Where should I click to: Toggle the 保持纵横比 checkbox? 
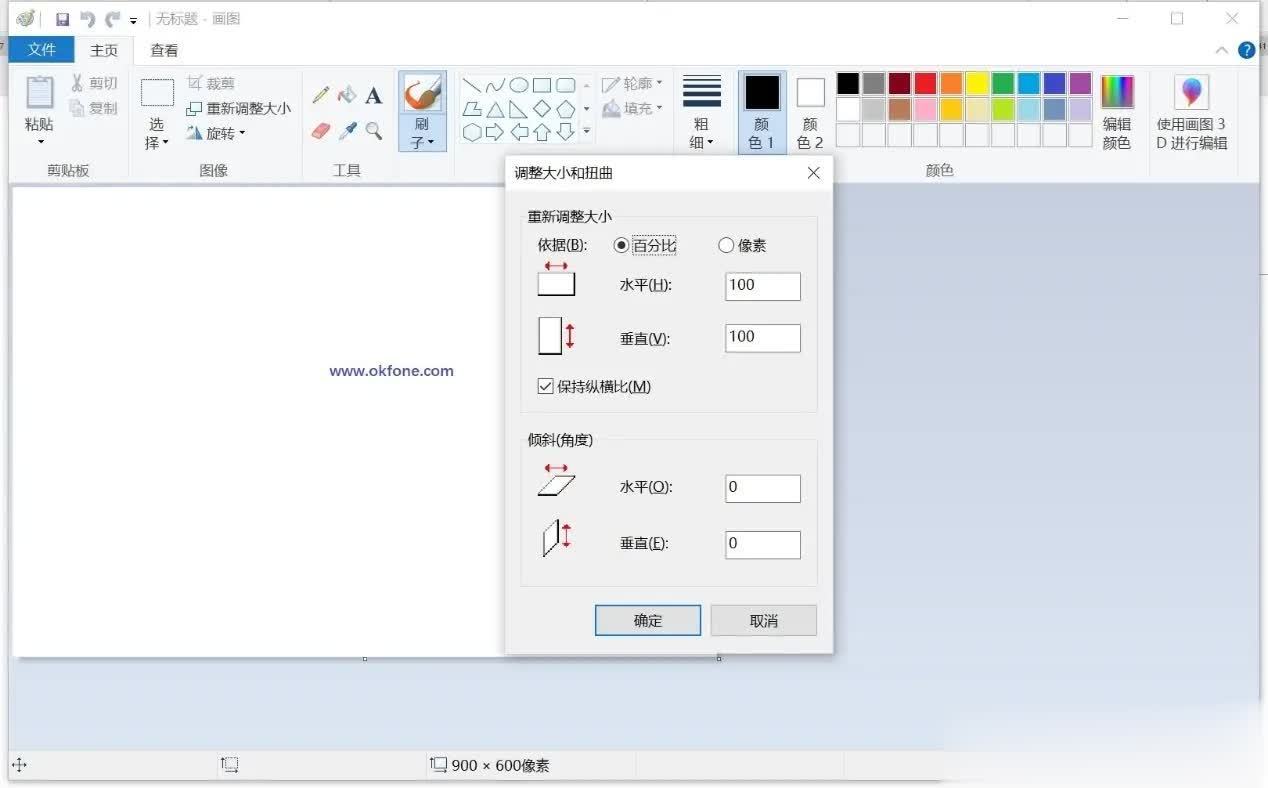coord(546,386)
